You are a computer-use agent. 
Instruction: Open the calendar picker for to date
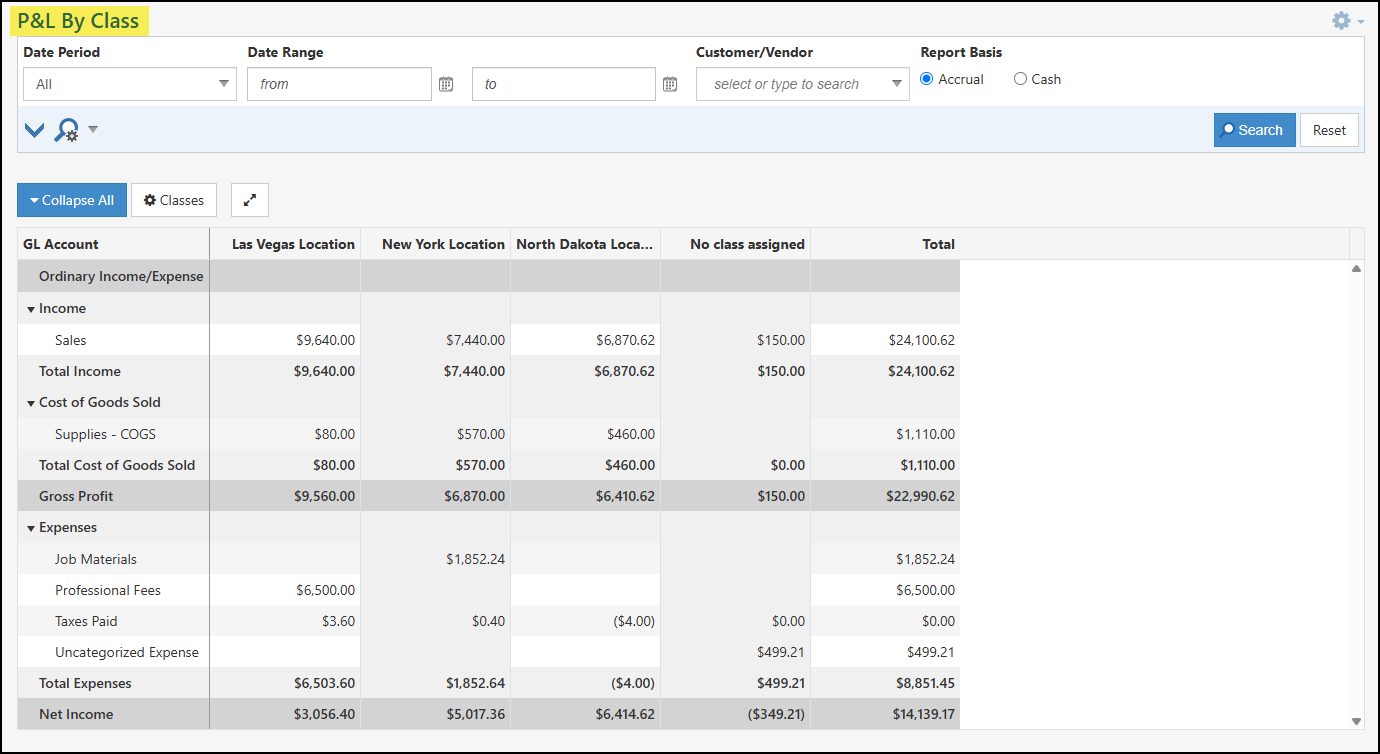point(670,84)
